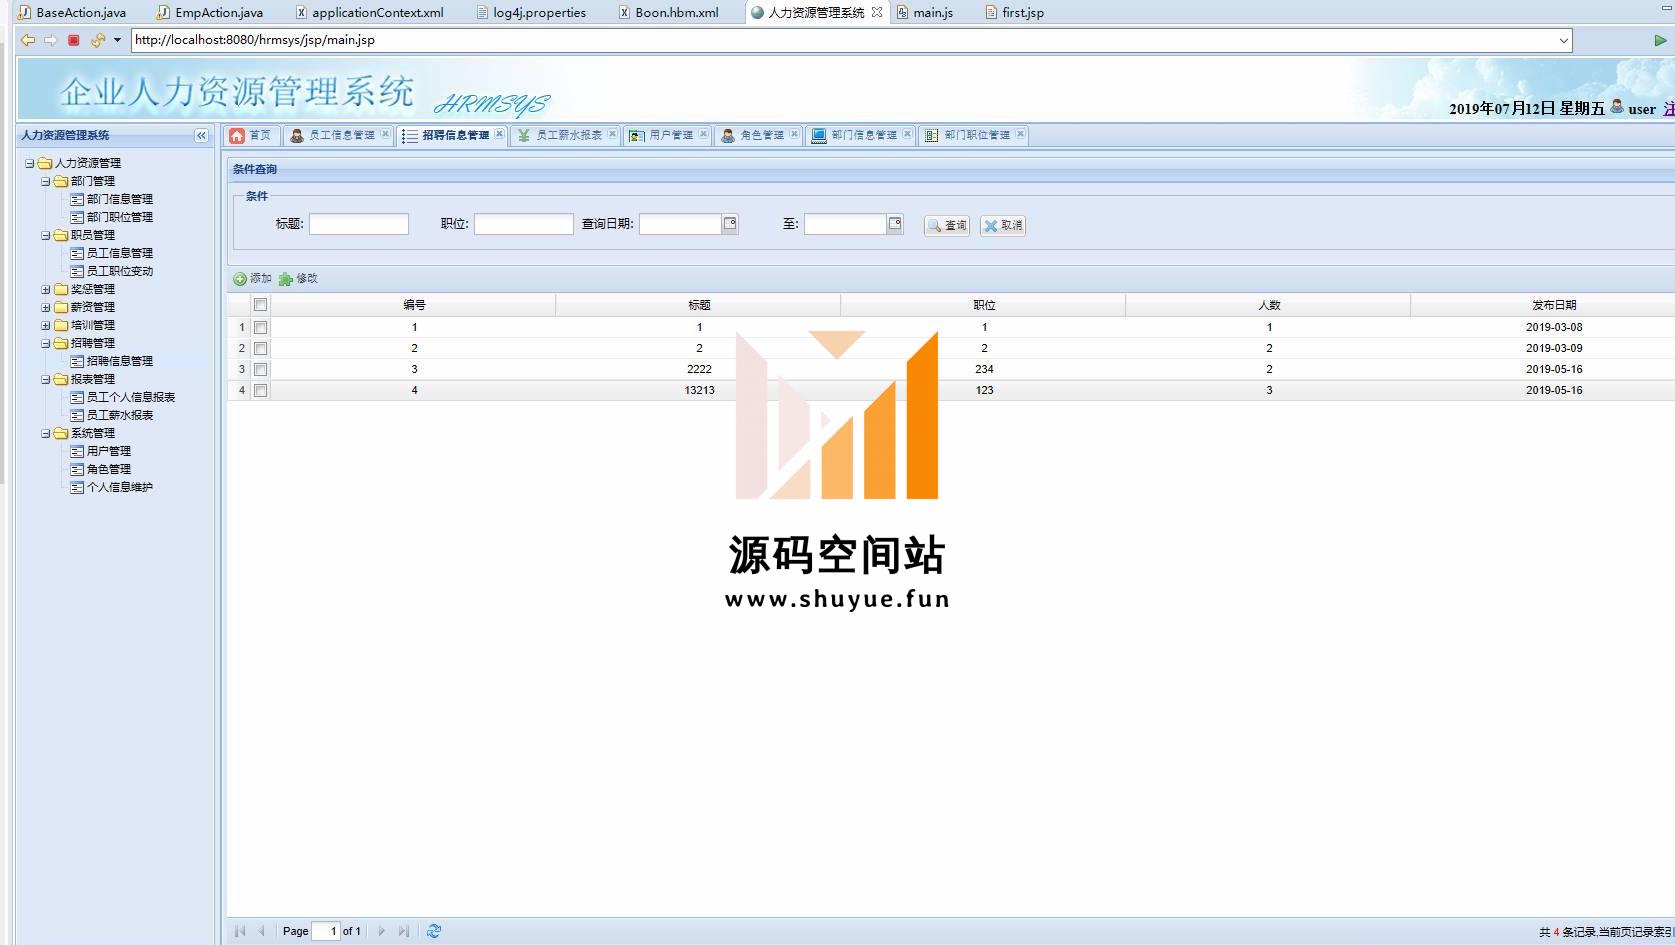1675x945 pixels.
Task: Open the main.js editor tab
Action: [x=926, y=12]
